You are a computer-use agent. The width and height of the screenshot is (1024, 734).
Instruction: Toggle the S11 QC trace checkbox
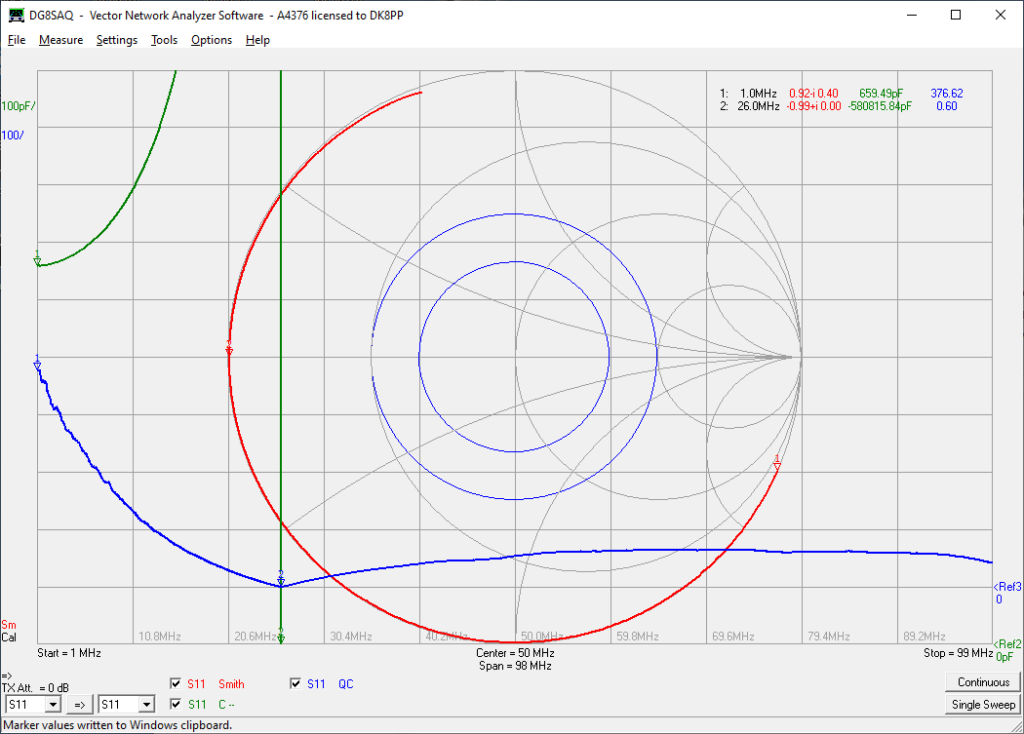(295, 684)
